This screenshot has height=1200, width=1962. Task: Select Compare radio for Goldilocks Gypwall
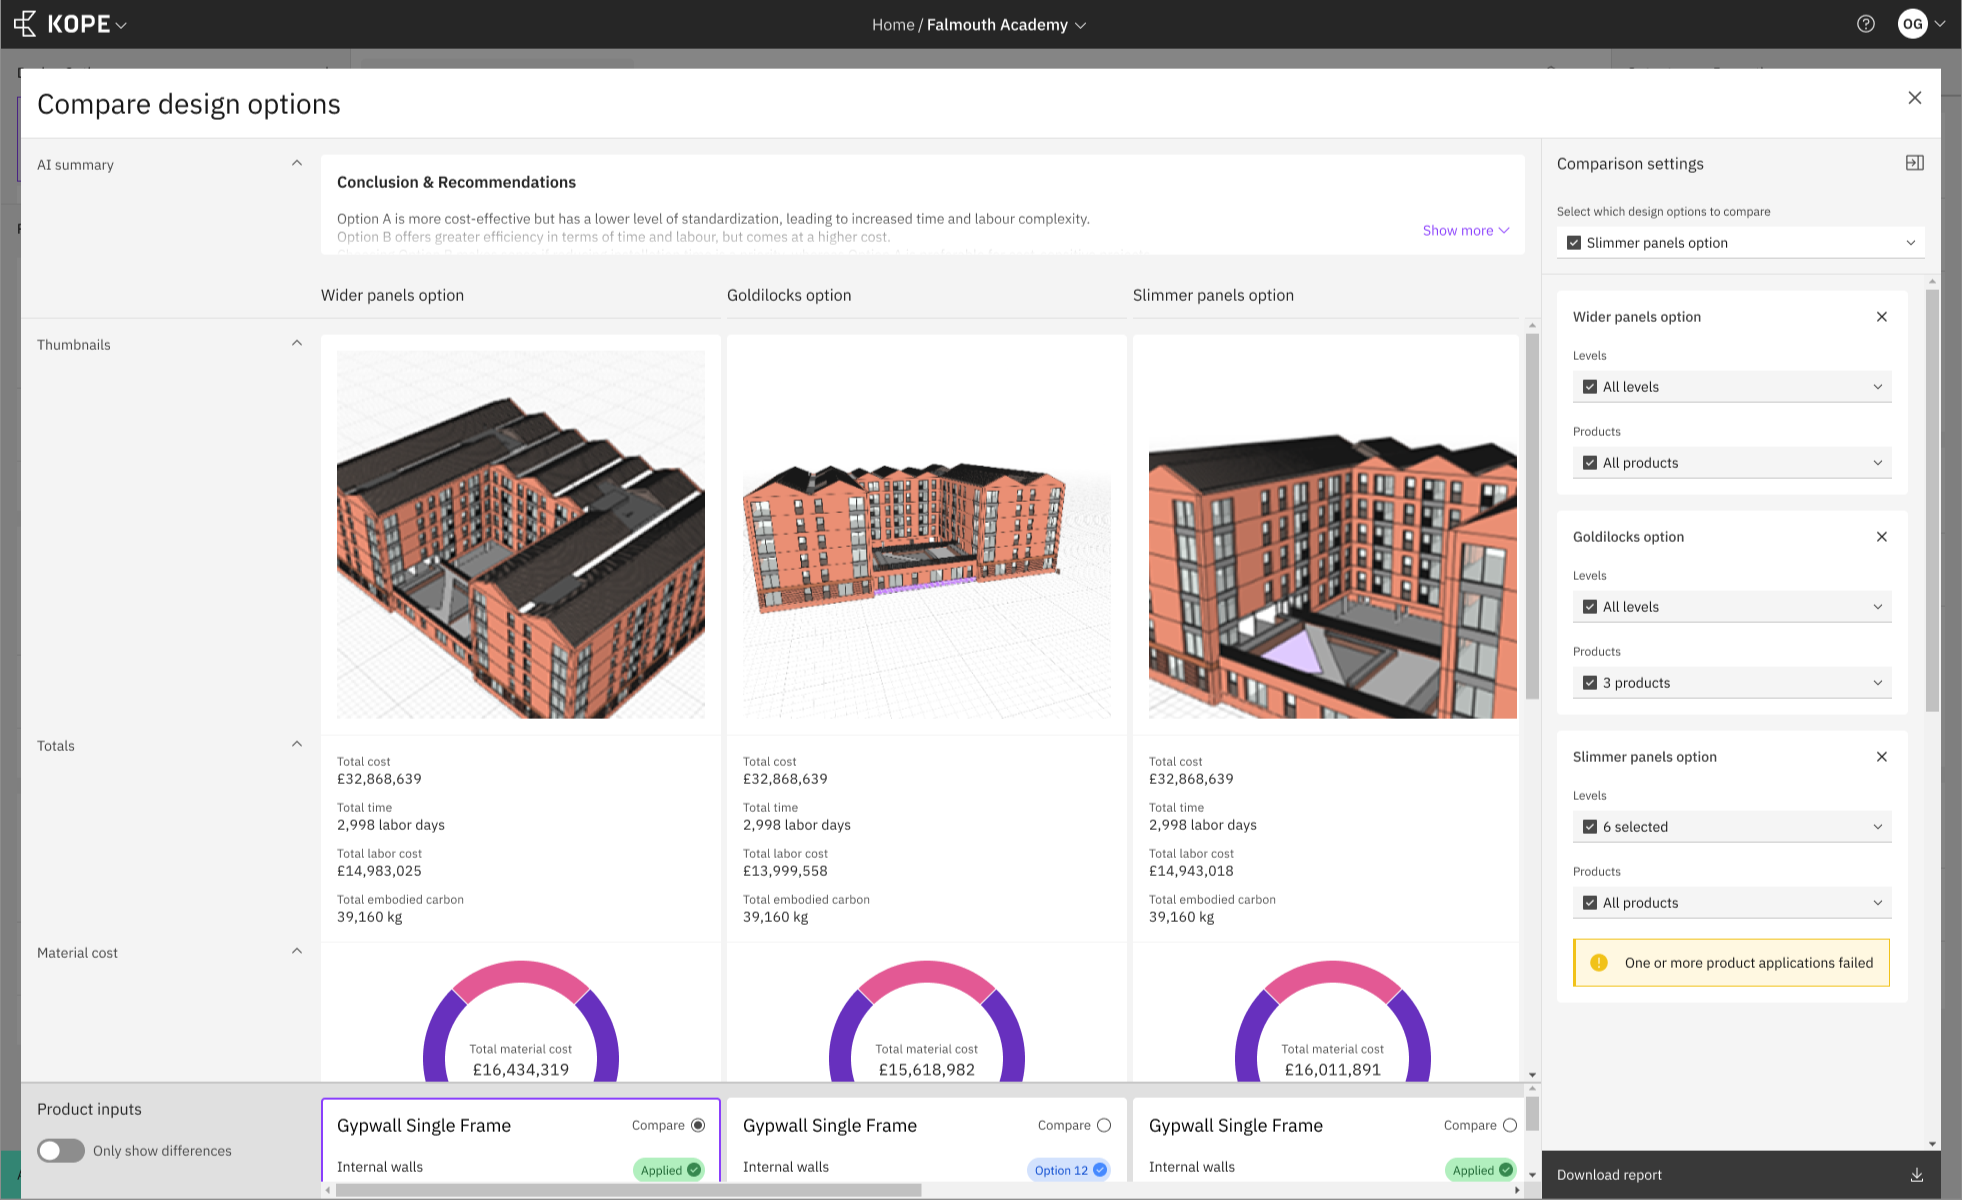pos(1104,1125)
